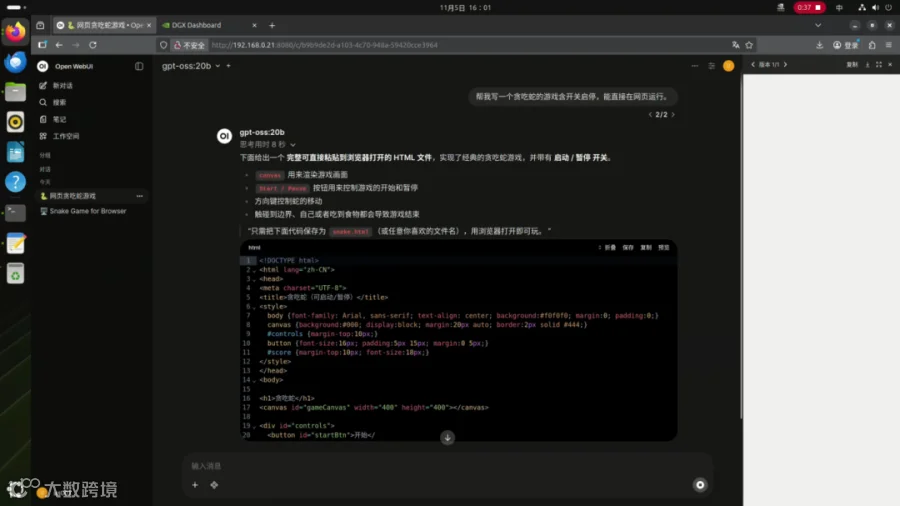Viewport: 900px width, 506px height.
Task: Click the plus attach button below message input
Action: point(195,485)
